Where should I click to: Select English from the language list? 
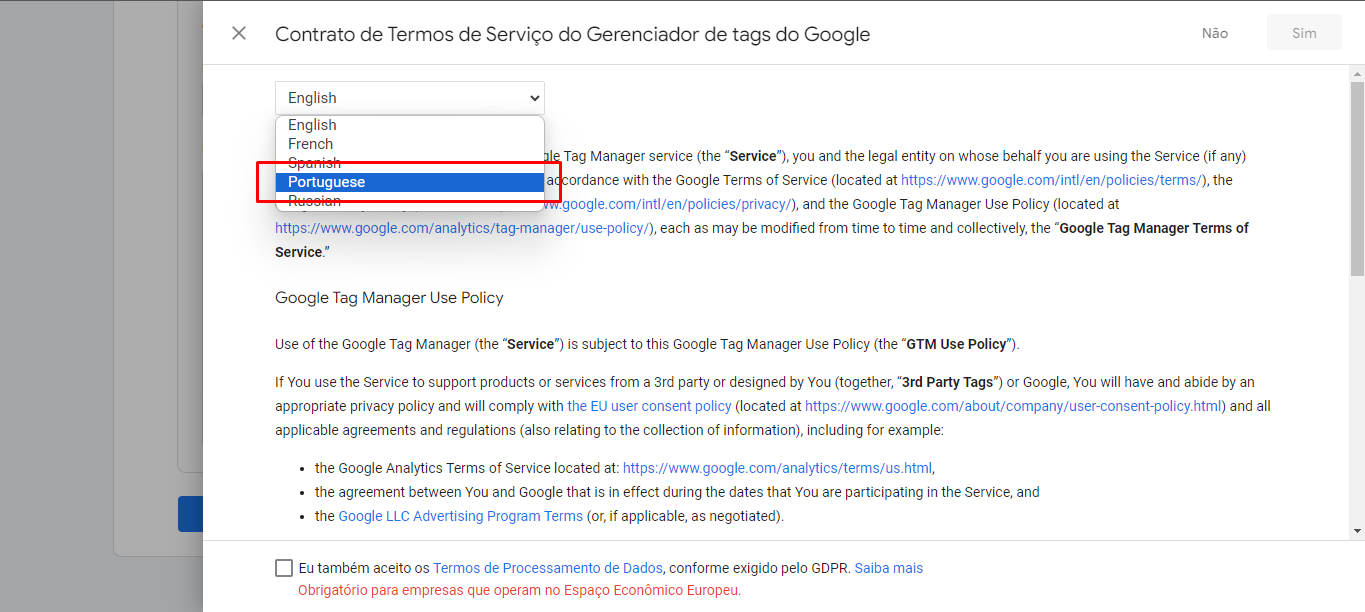312,125
